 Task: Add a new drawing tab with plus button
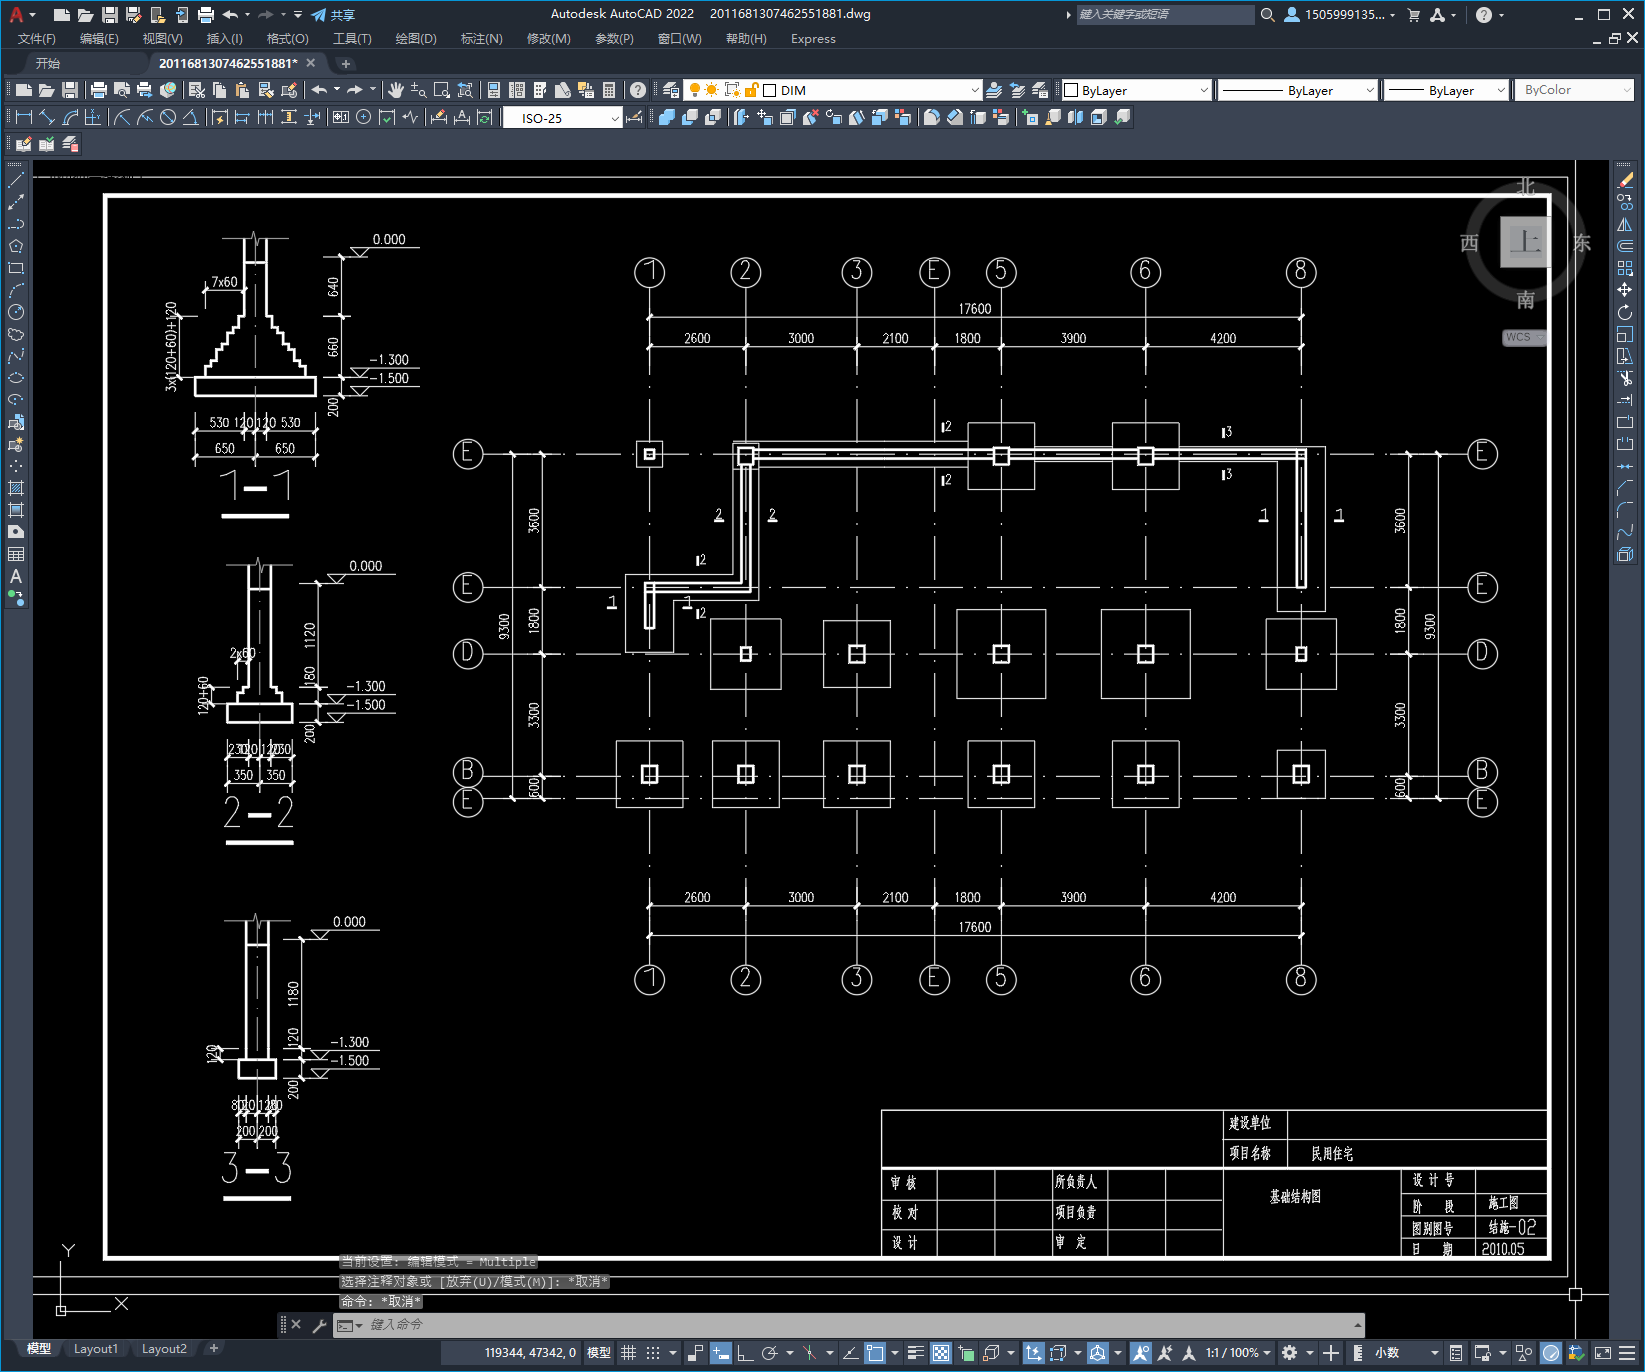pos(346,64)
